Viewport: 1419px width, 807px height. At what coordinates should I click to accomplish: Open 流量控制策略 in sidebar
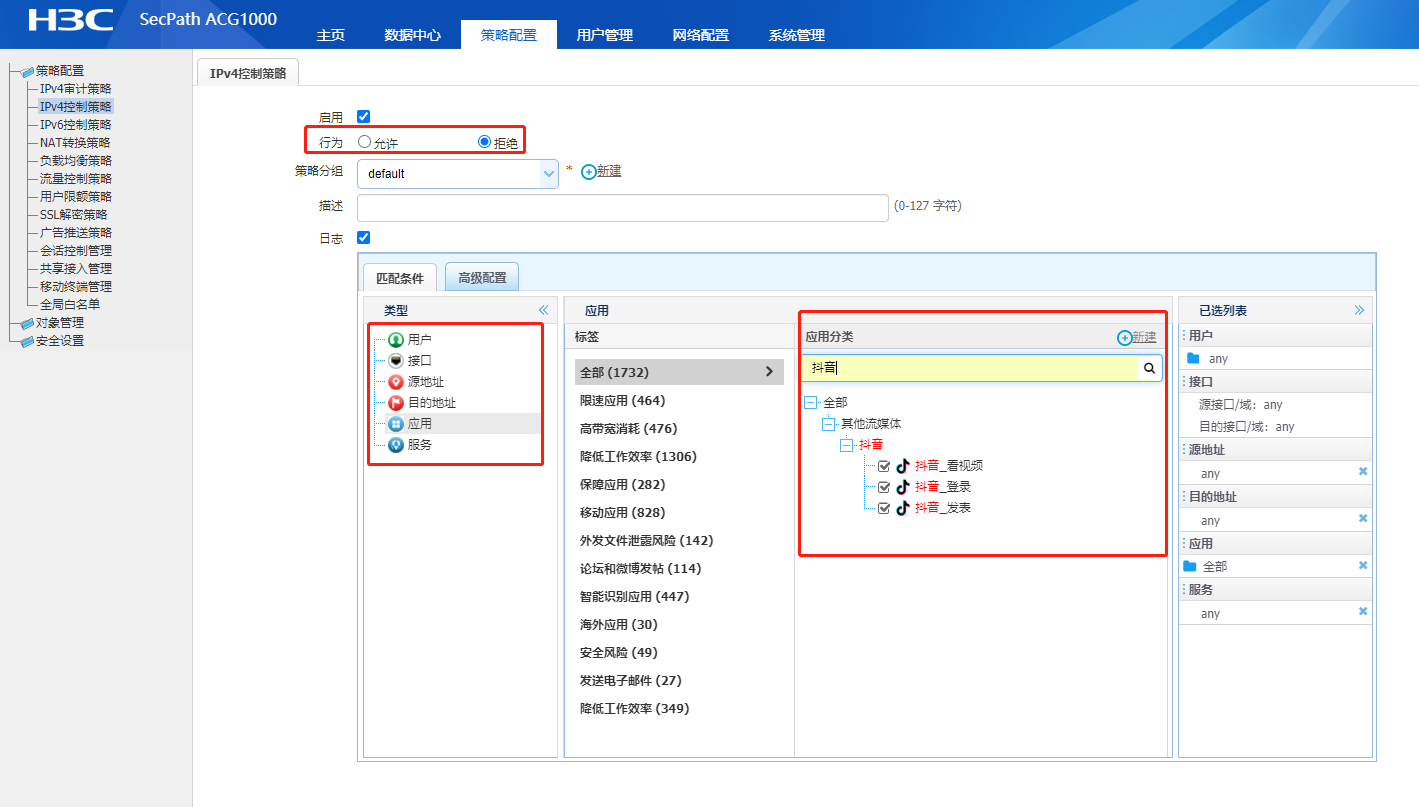tap(76, 179)
